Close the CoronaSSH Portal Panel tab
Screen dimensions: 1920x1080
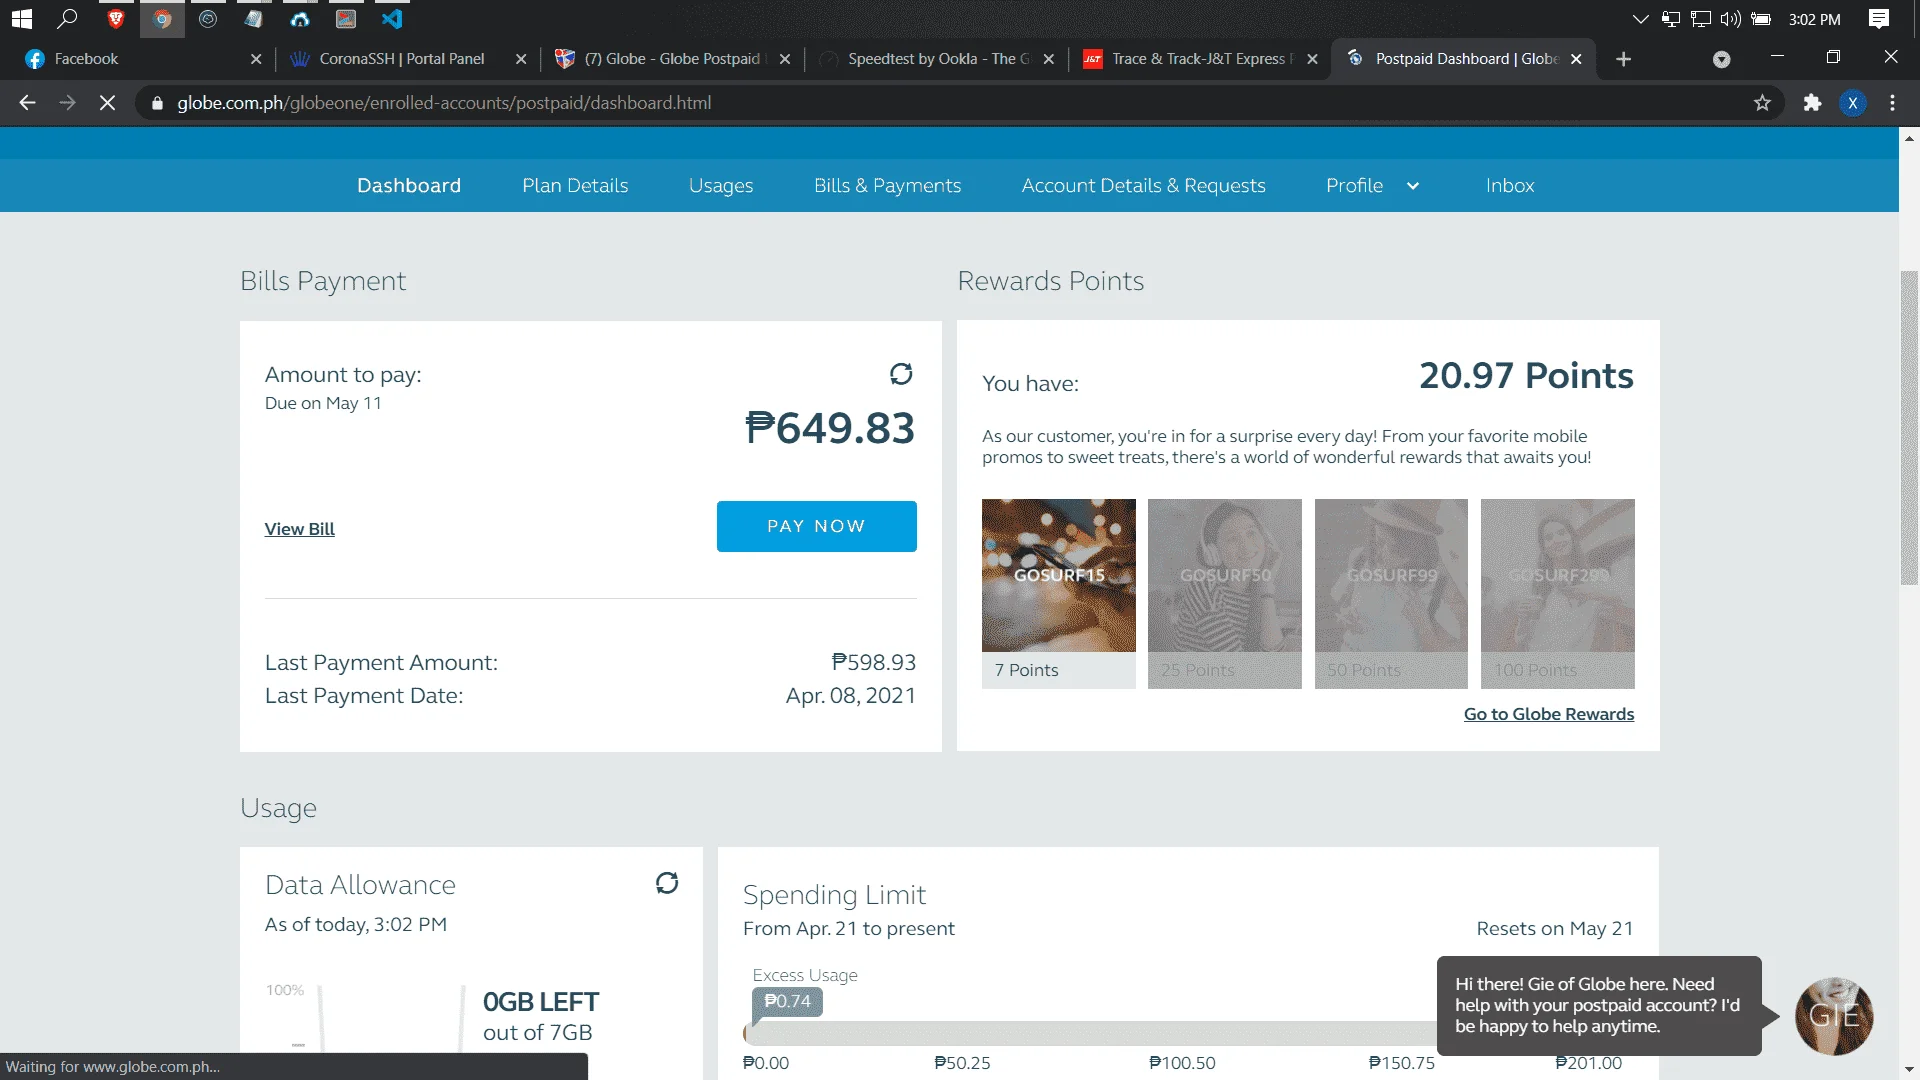pos(521,59)
